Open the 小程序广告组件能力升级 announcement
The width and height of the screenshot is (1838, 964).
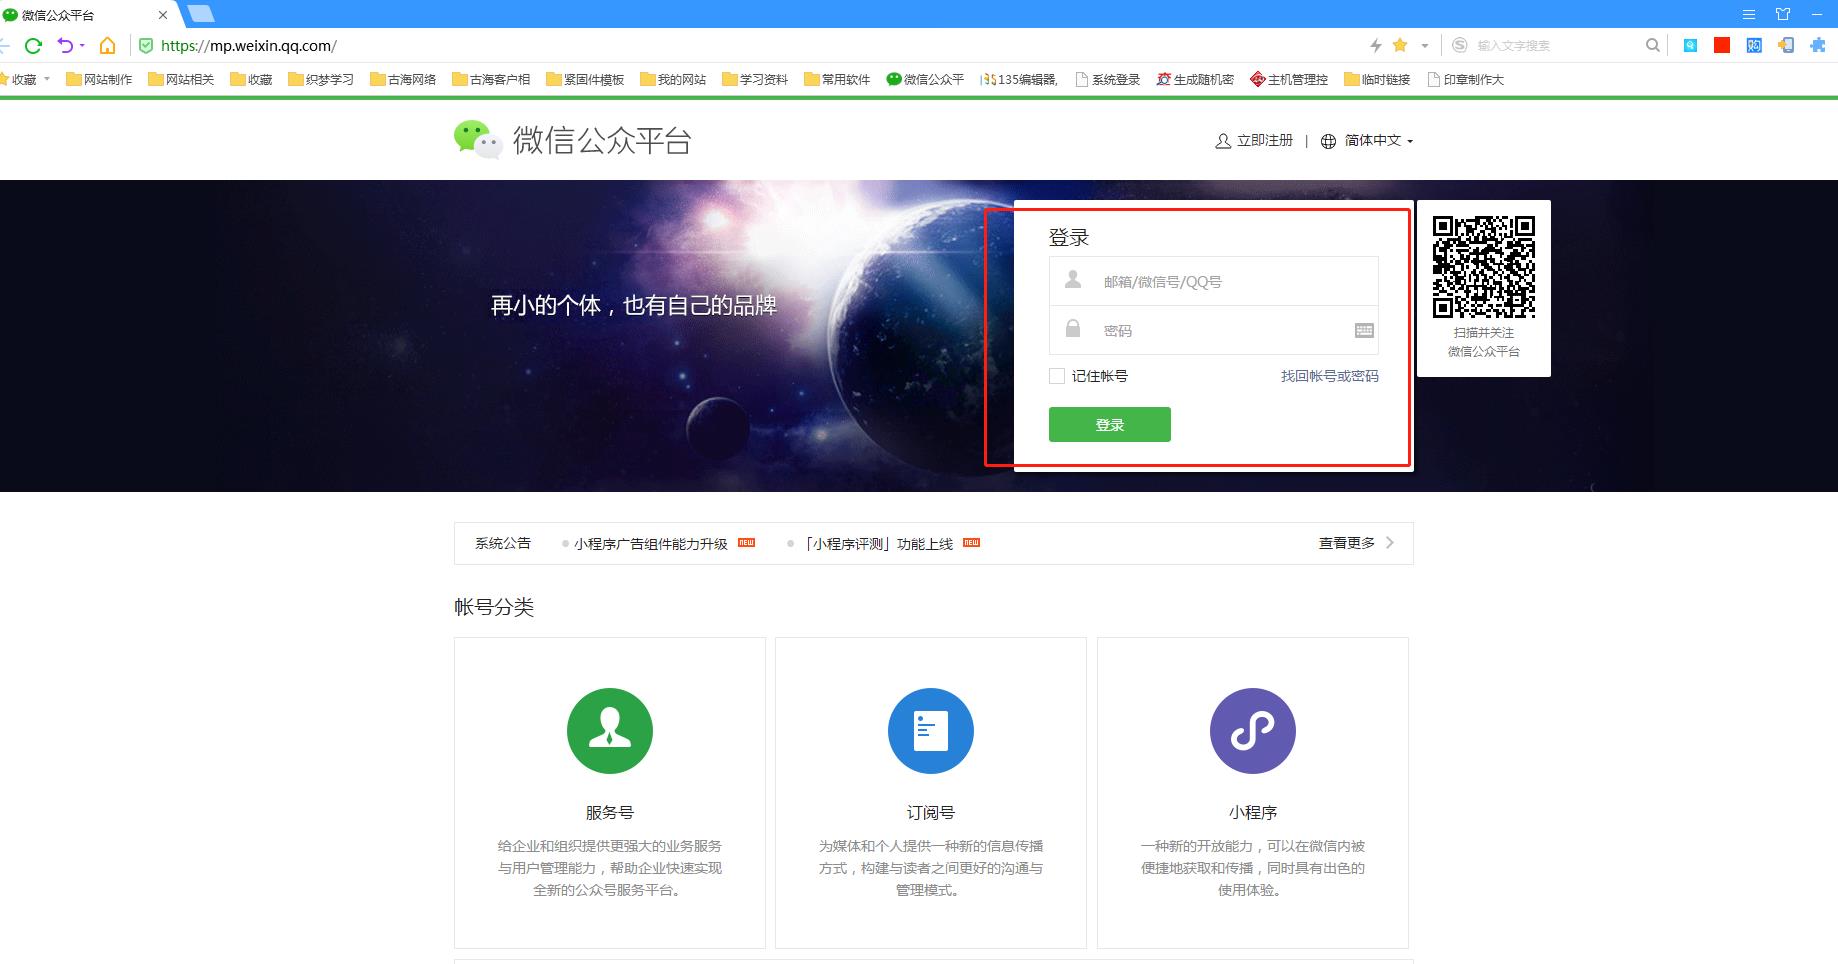coord(651,543)
